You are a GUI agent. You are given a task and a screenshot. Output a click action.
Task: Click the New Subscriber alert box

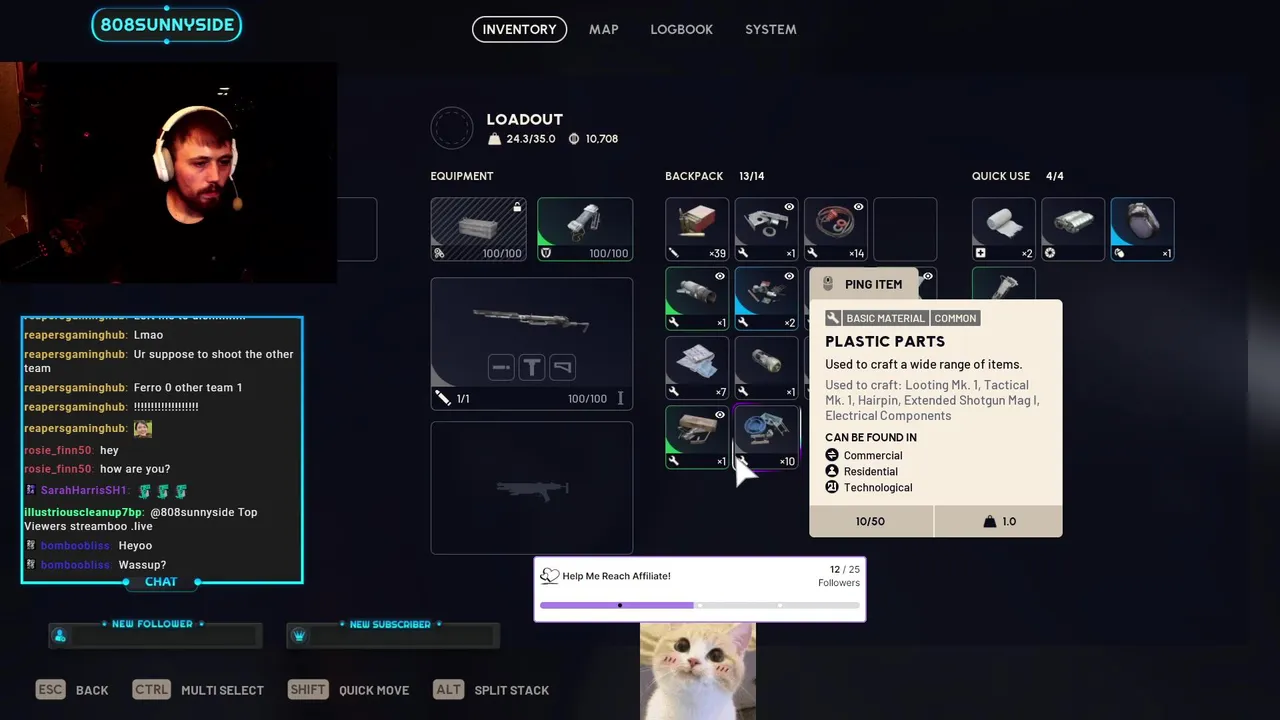click(x=392, y=635)
